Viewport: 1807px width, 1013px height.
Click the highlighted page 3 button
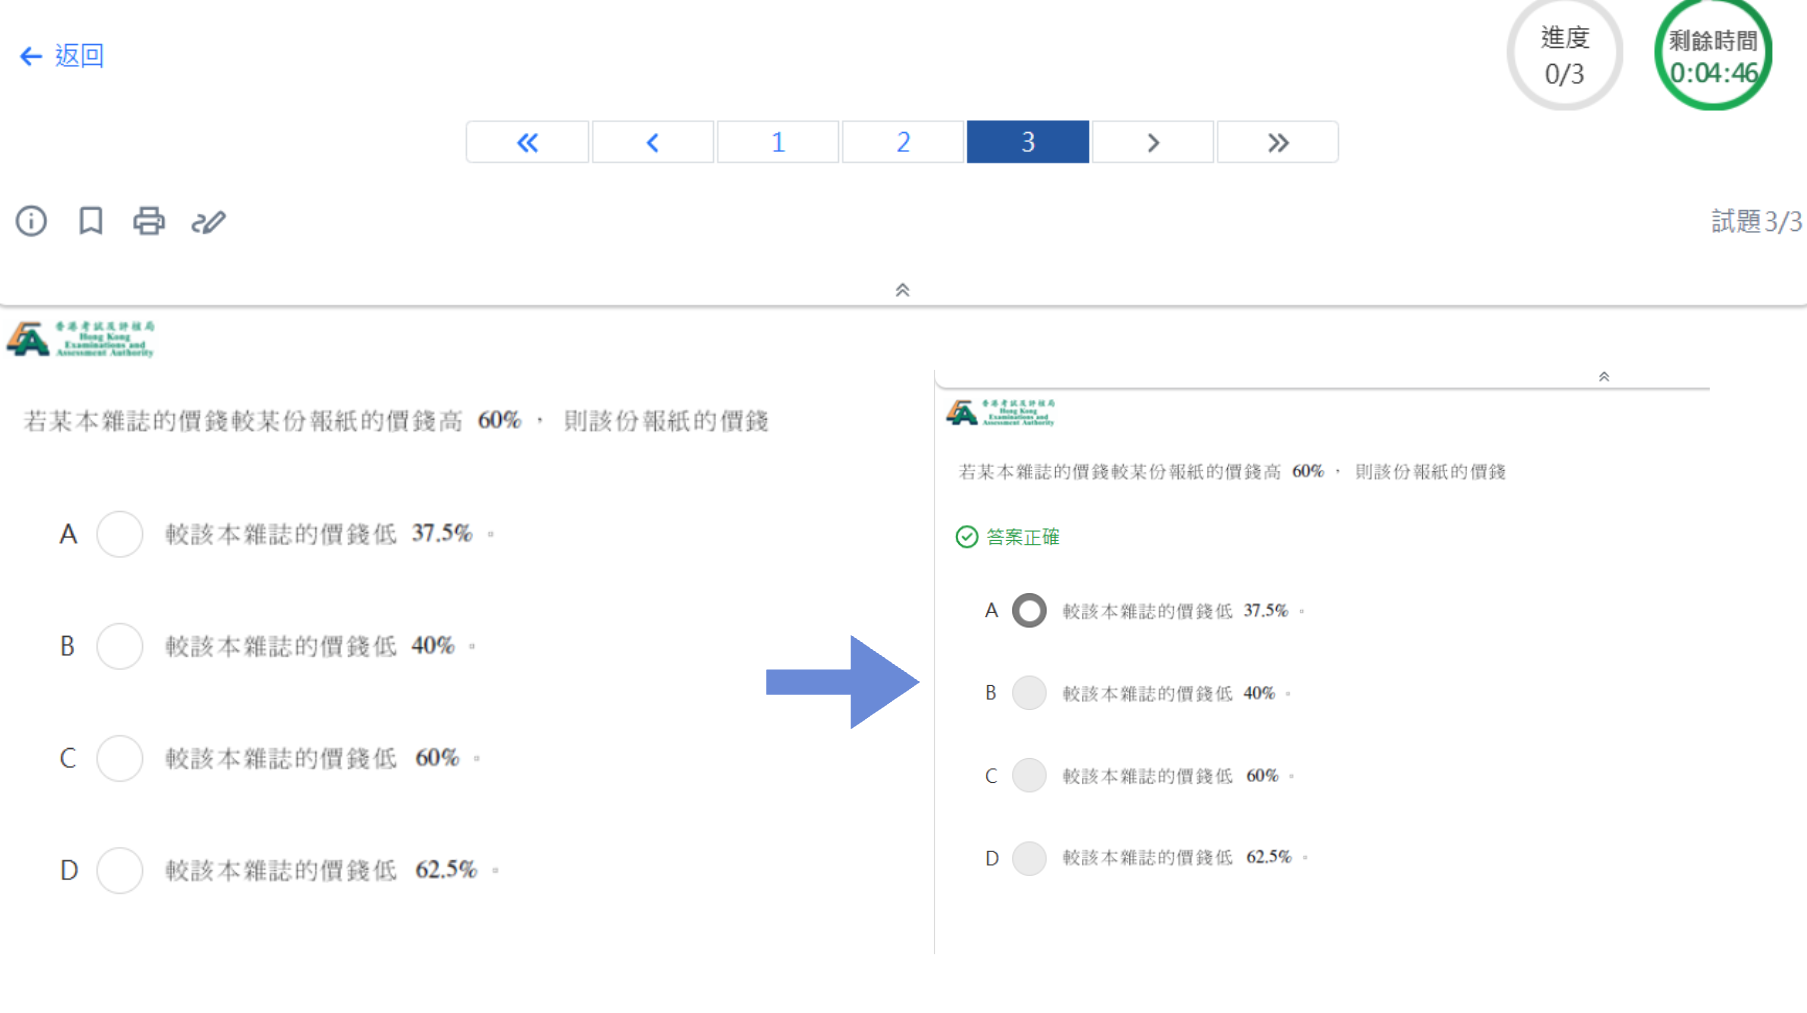pos(1027,142)
